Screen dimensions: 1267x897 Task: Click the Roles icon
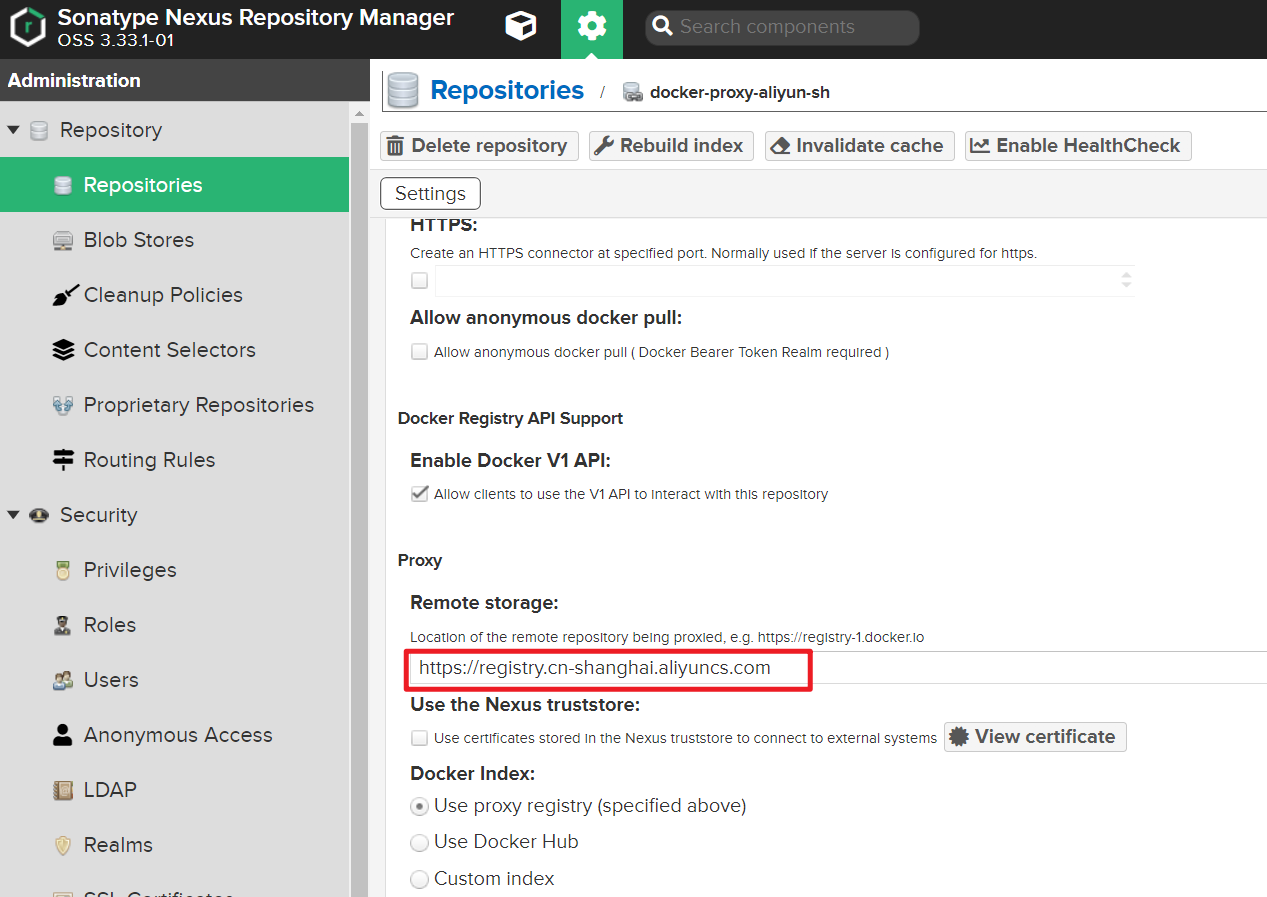pos(63,625)
